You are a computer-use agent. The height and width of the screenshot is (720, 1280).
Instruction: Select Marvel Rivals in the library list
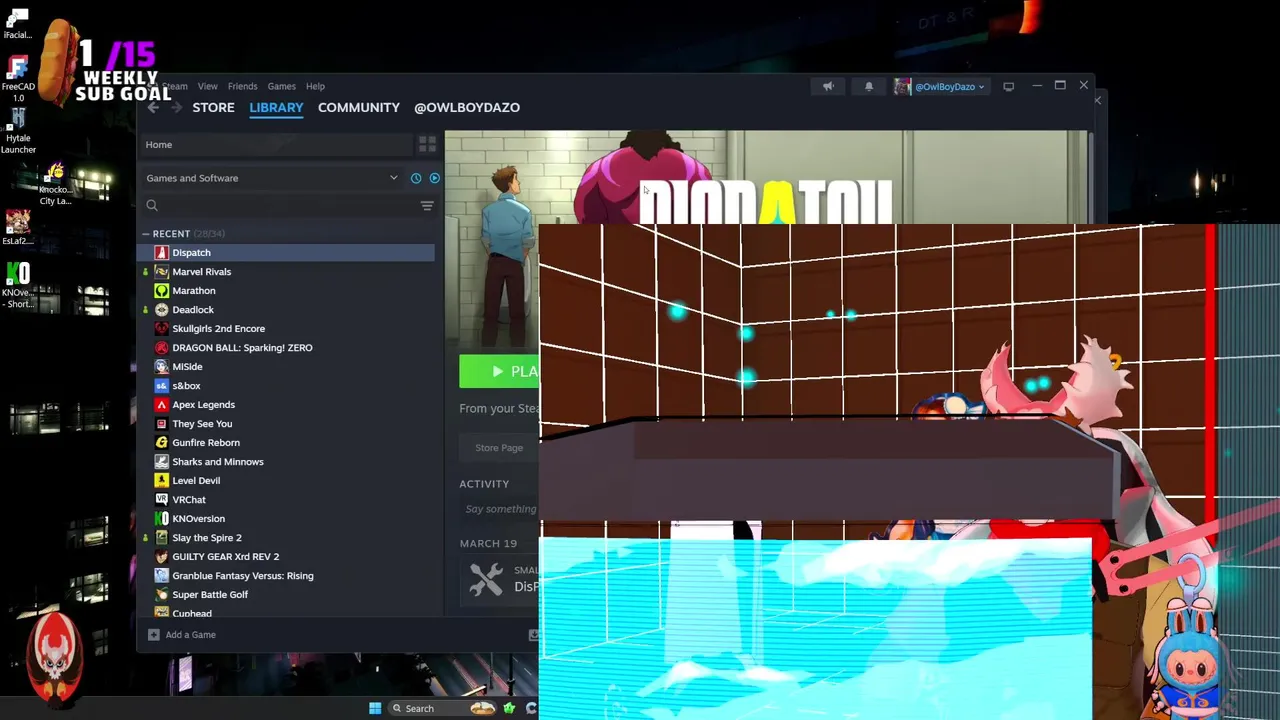click(286, 272)
